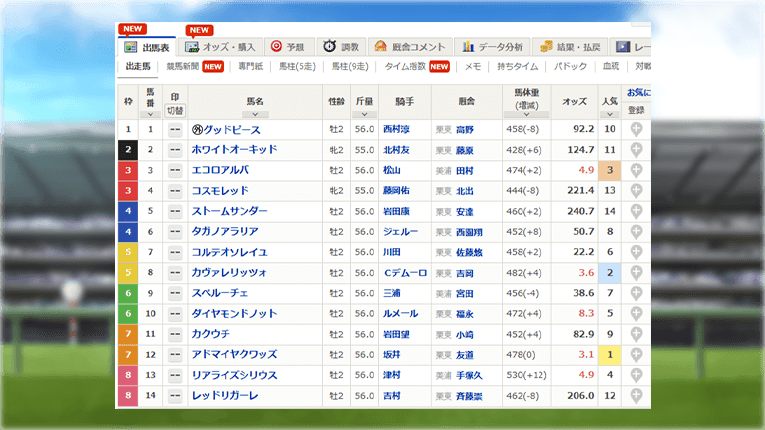Select the メモ sub-tab

coord(472,66)
